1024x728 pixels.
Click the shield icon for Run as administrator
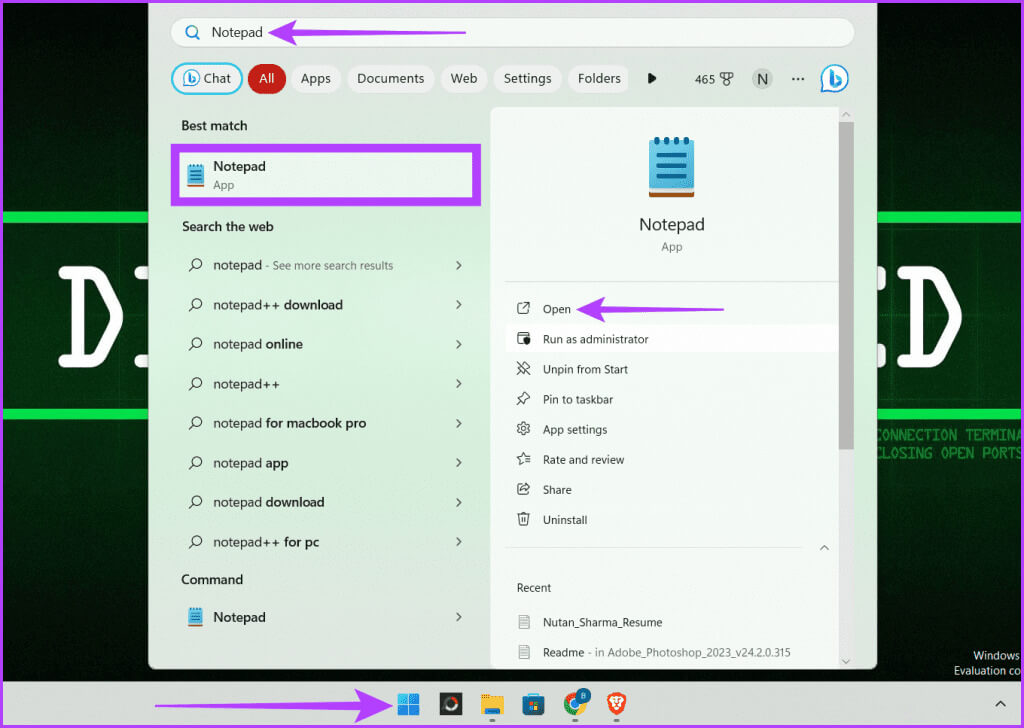coord(524,338)
